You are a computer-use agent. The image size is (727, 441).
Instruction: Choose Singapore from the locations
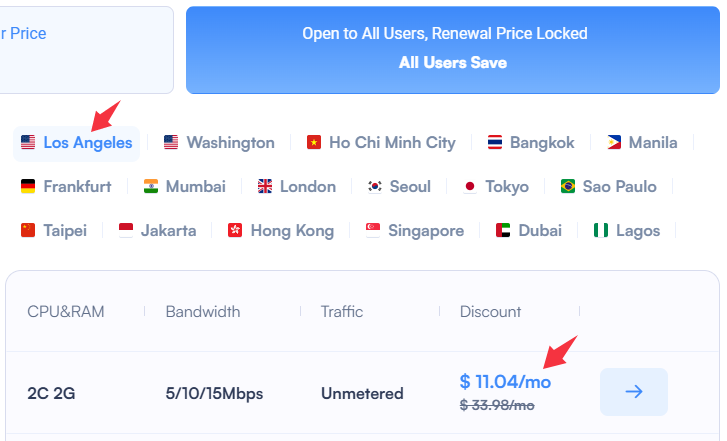(415, 230)
